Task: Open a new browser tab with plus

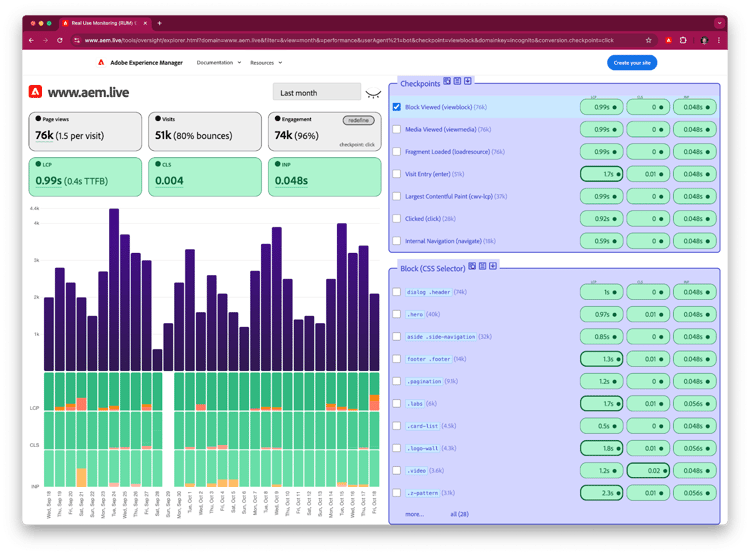Action: [x=159, y=23]
